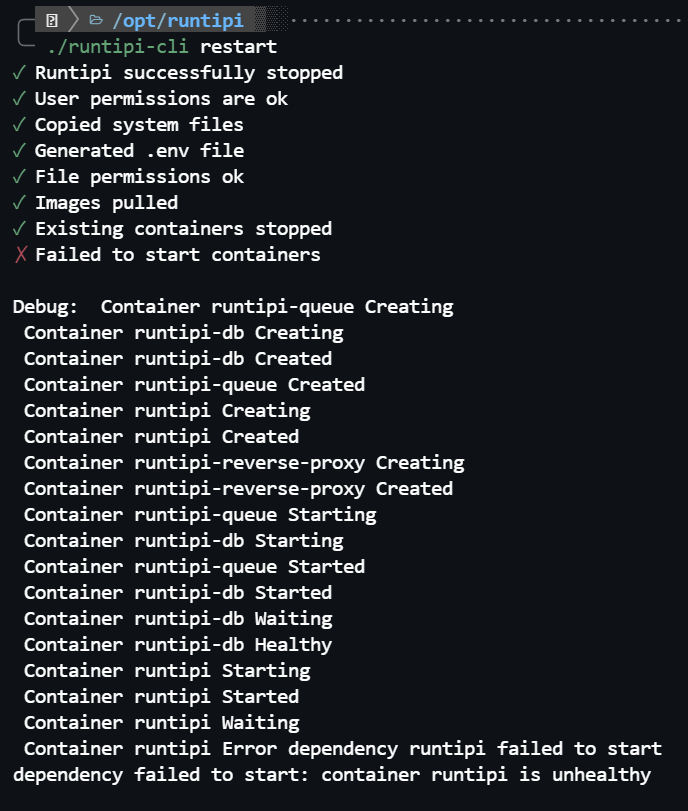Viewport: 688px width, 811px height.
Task: Click the 'Debug:' label
Action: point(46,306)
